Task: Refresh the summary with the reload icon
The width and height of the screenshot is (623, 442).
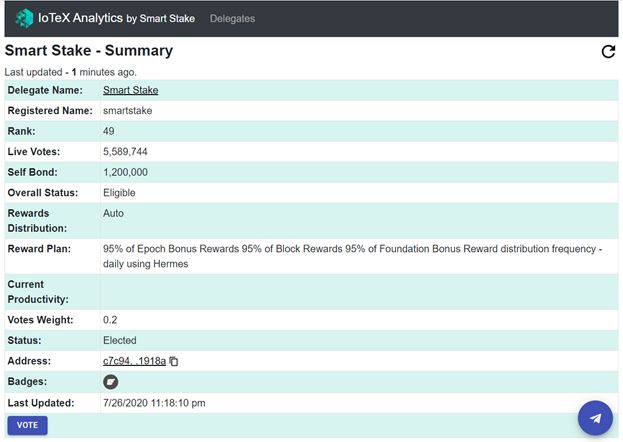Action: 608,51
